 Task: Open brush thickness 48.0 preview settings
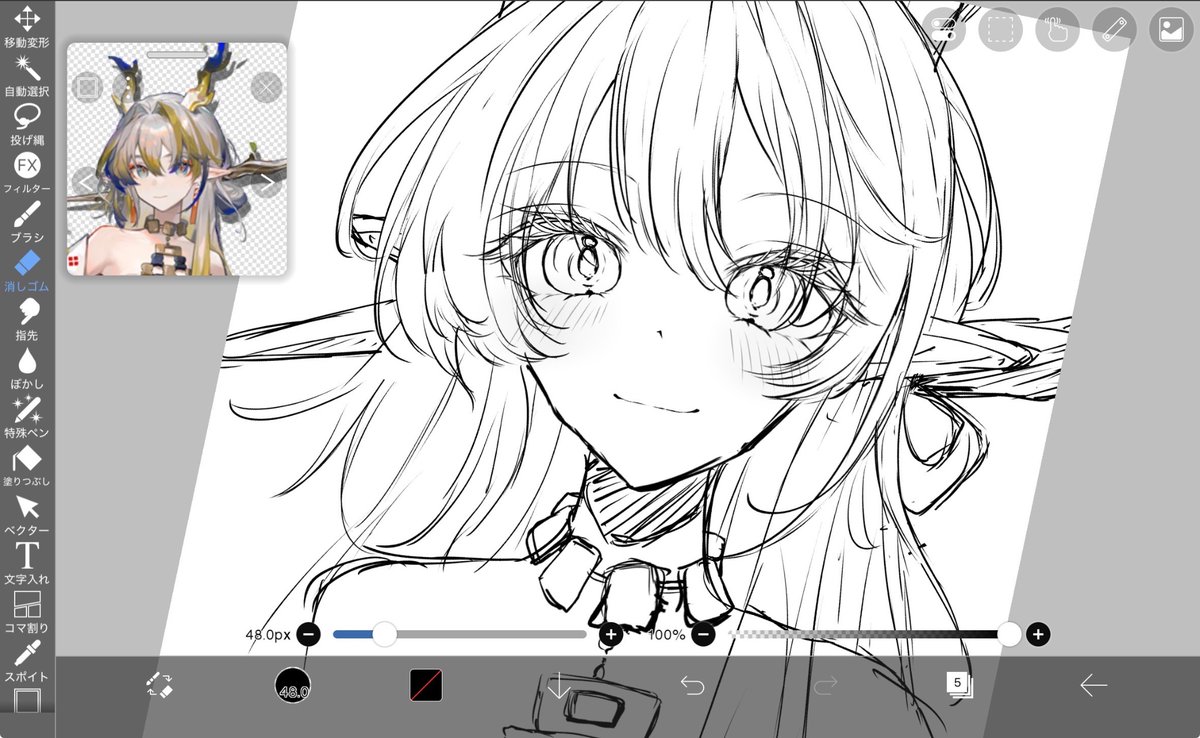293,685
